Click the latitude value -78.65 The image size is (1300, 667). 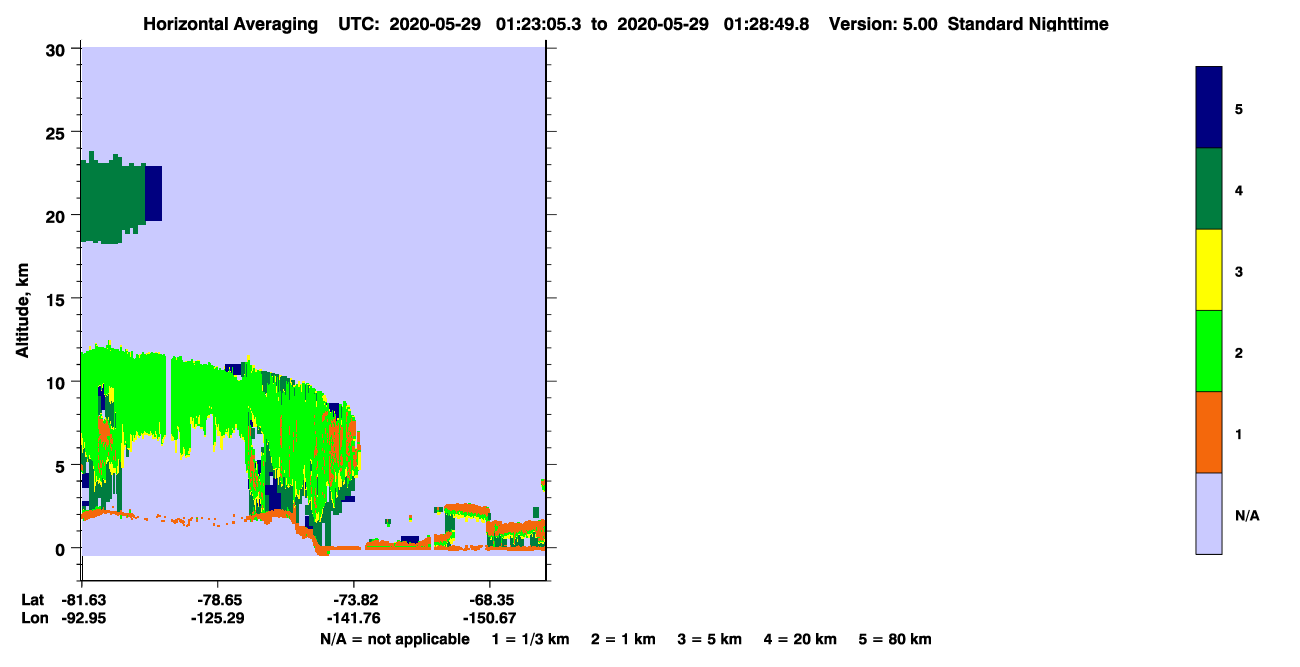pyautogui.click(x=217, y=600)
